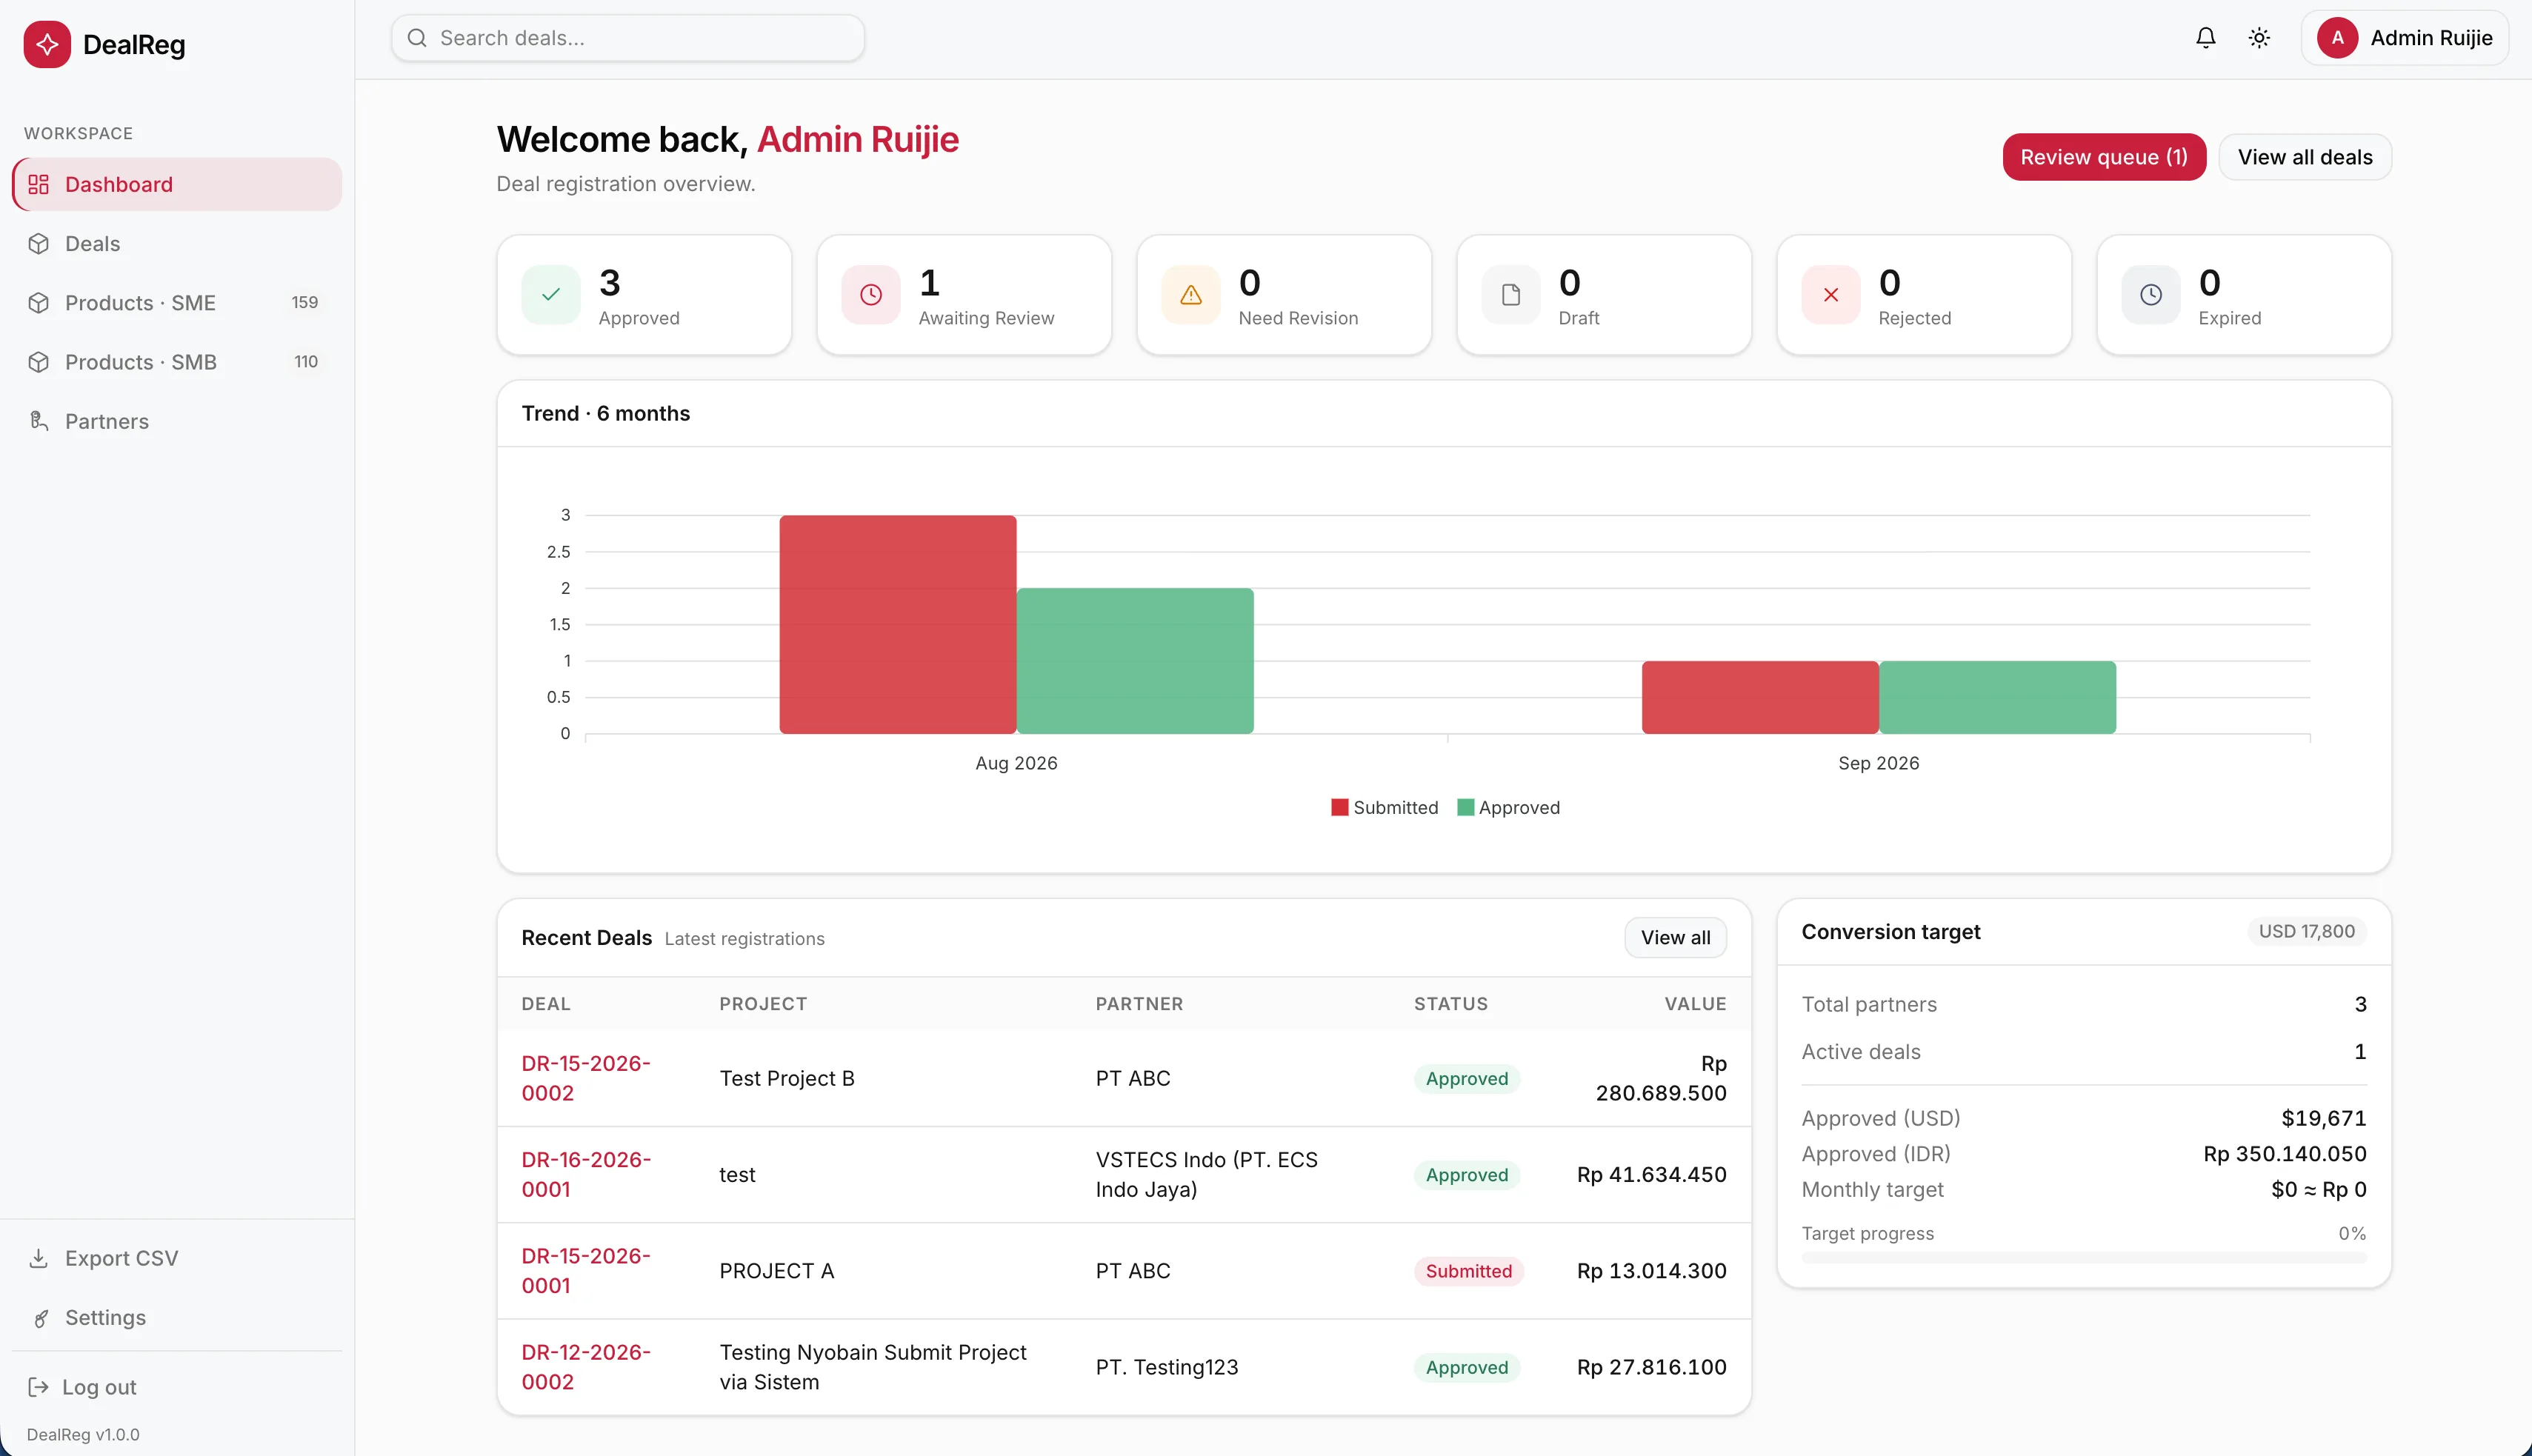Toggle Approved series in chart legend
Image resolution: width=2532 pixels, height=1456 pixels.
[1508, 807]
